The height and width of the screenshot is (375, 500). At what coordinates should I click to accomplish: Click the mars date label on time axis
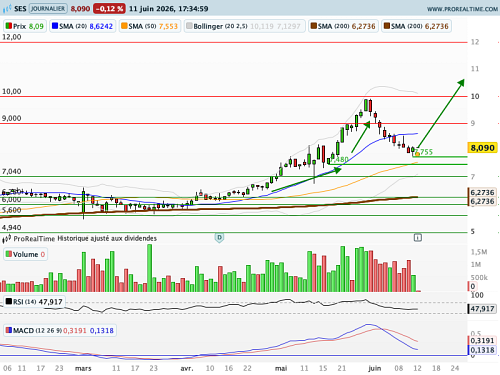(x=83, y=368)
